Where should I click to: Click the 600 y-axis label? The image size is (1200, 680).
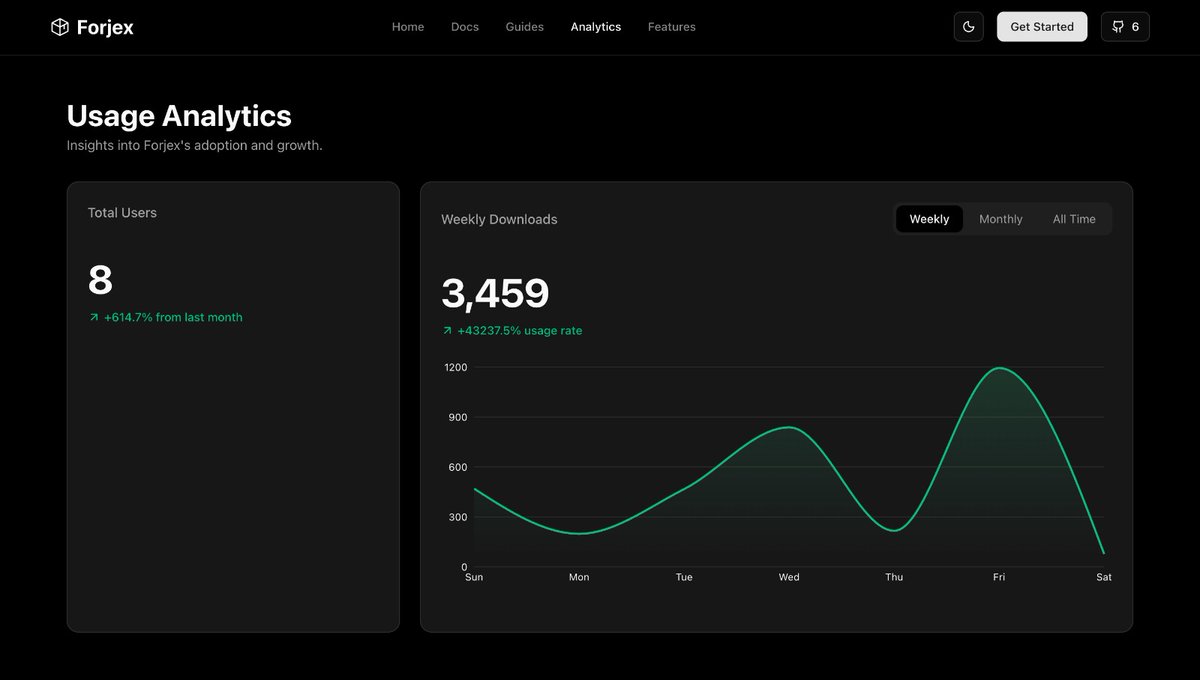[x=458, y=467]
